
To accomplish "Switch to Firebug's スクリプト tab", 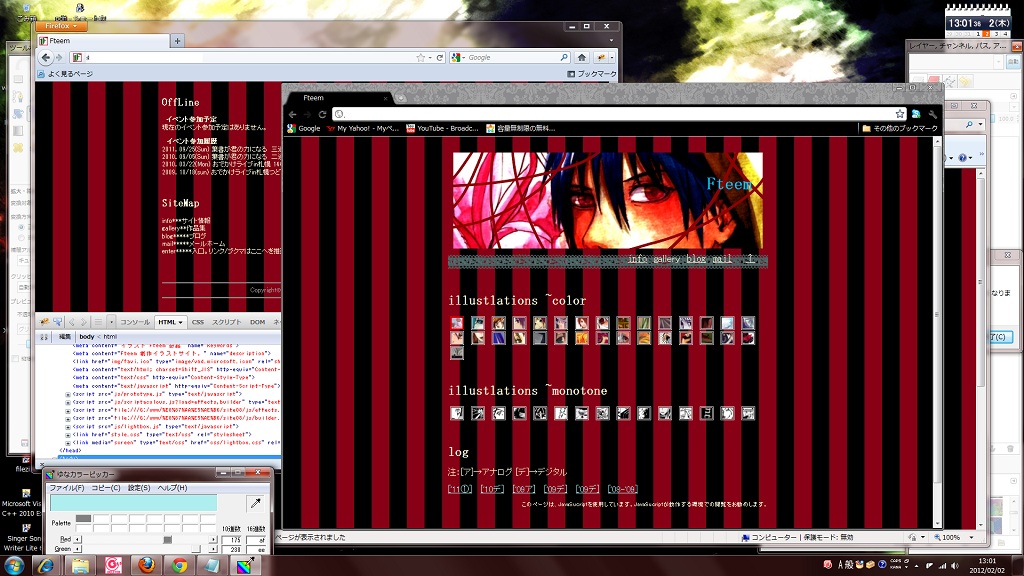I will 227,322.
